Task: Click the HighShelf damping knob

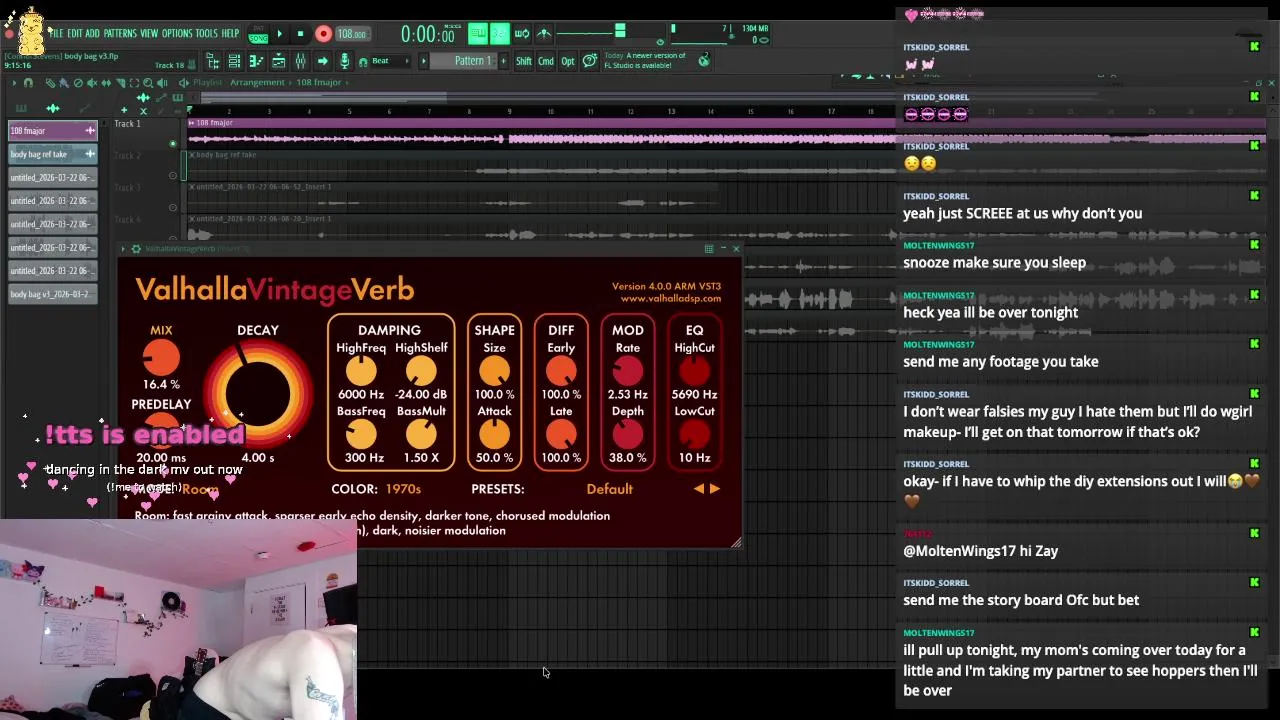Action: pyautogui.click(x=421, y=371)
